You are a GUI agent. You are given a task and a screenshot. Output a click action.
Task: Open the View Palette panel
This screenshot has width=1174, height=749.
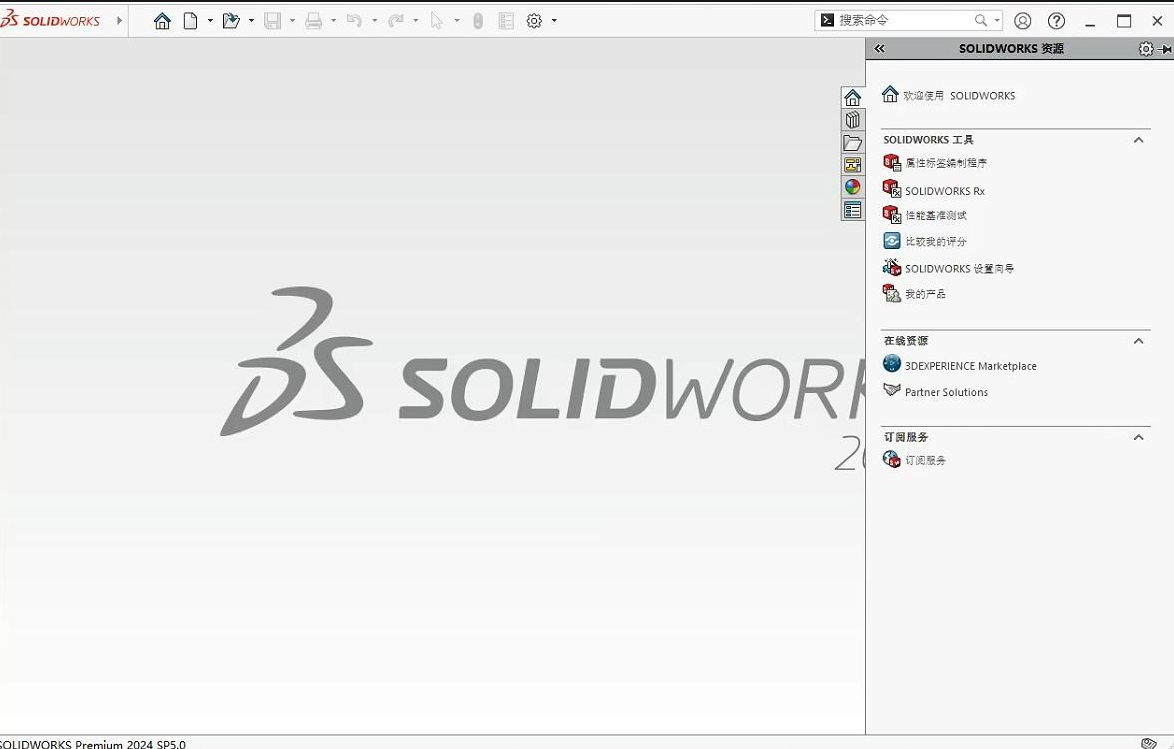click(x=852, y=164)
